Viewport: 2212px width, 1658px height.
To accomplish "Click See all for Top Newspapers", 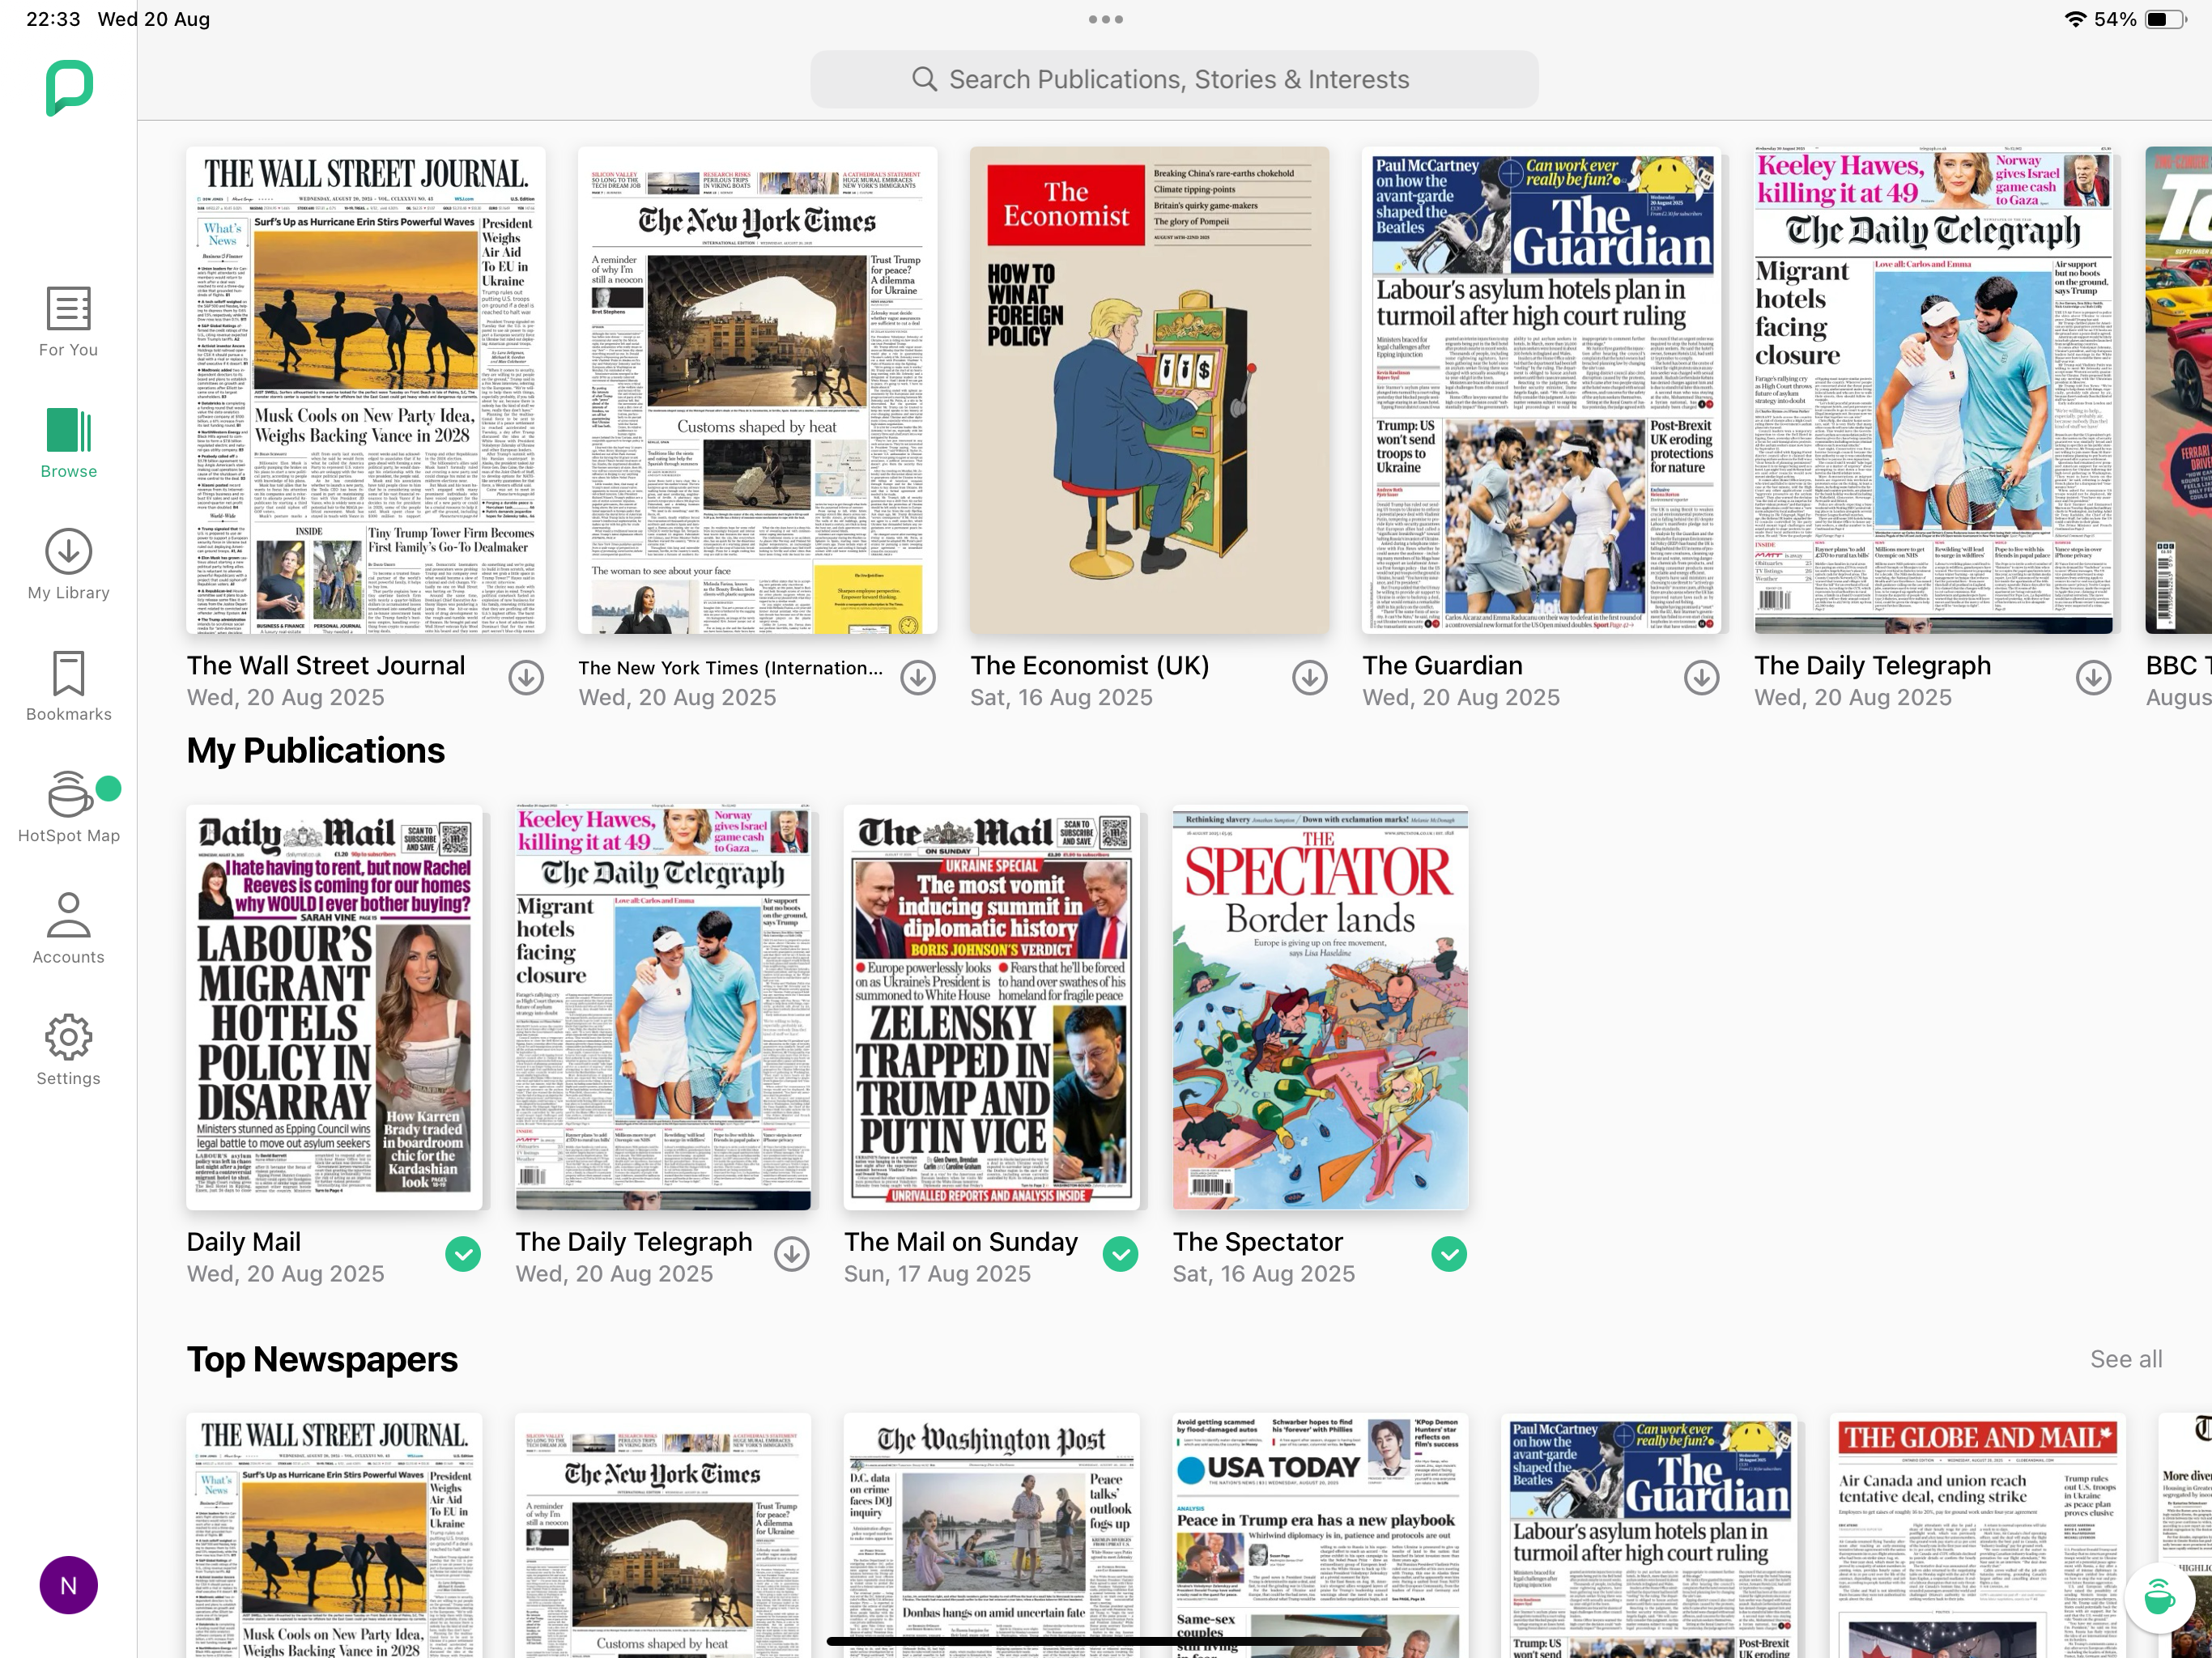I will click(x=2126, y=1359).
